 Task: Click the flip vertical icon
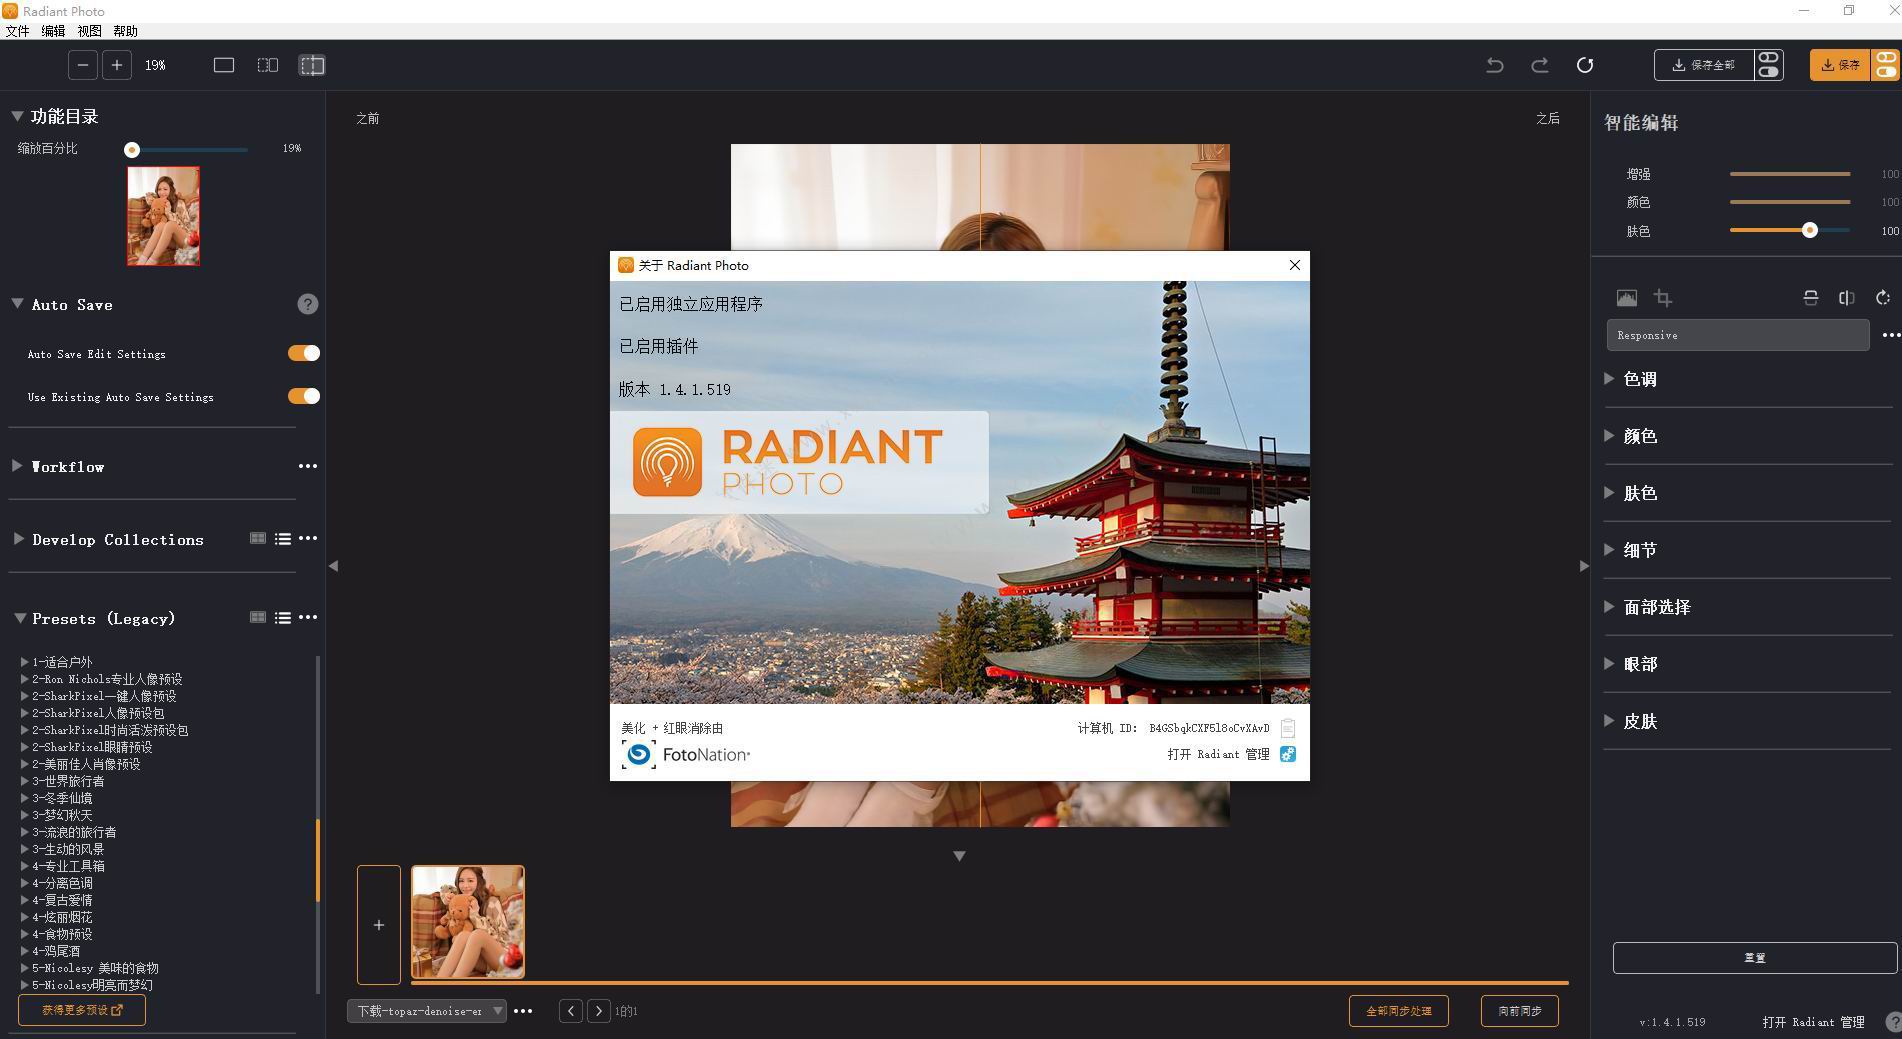[x=1810, y=298]
